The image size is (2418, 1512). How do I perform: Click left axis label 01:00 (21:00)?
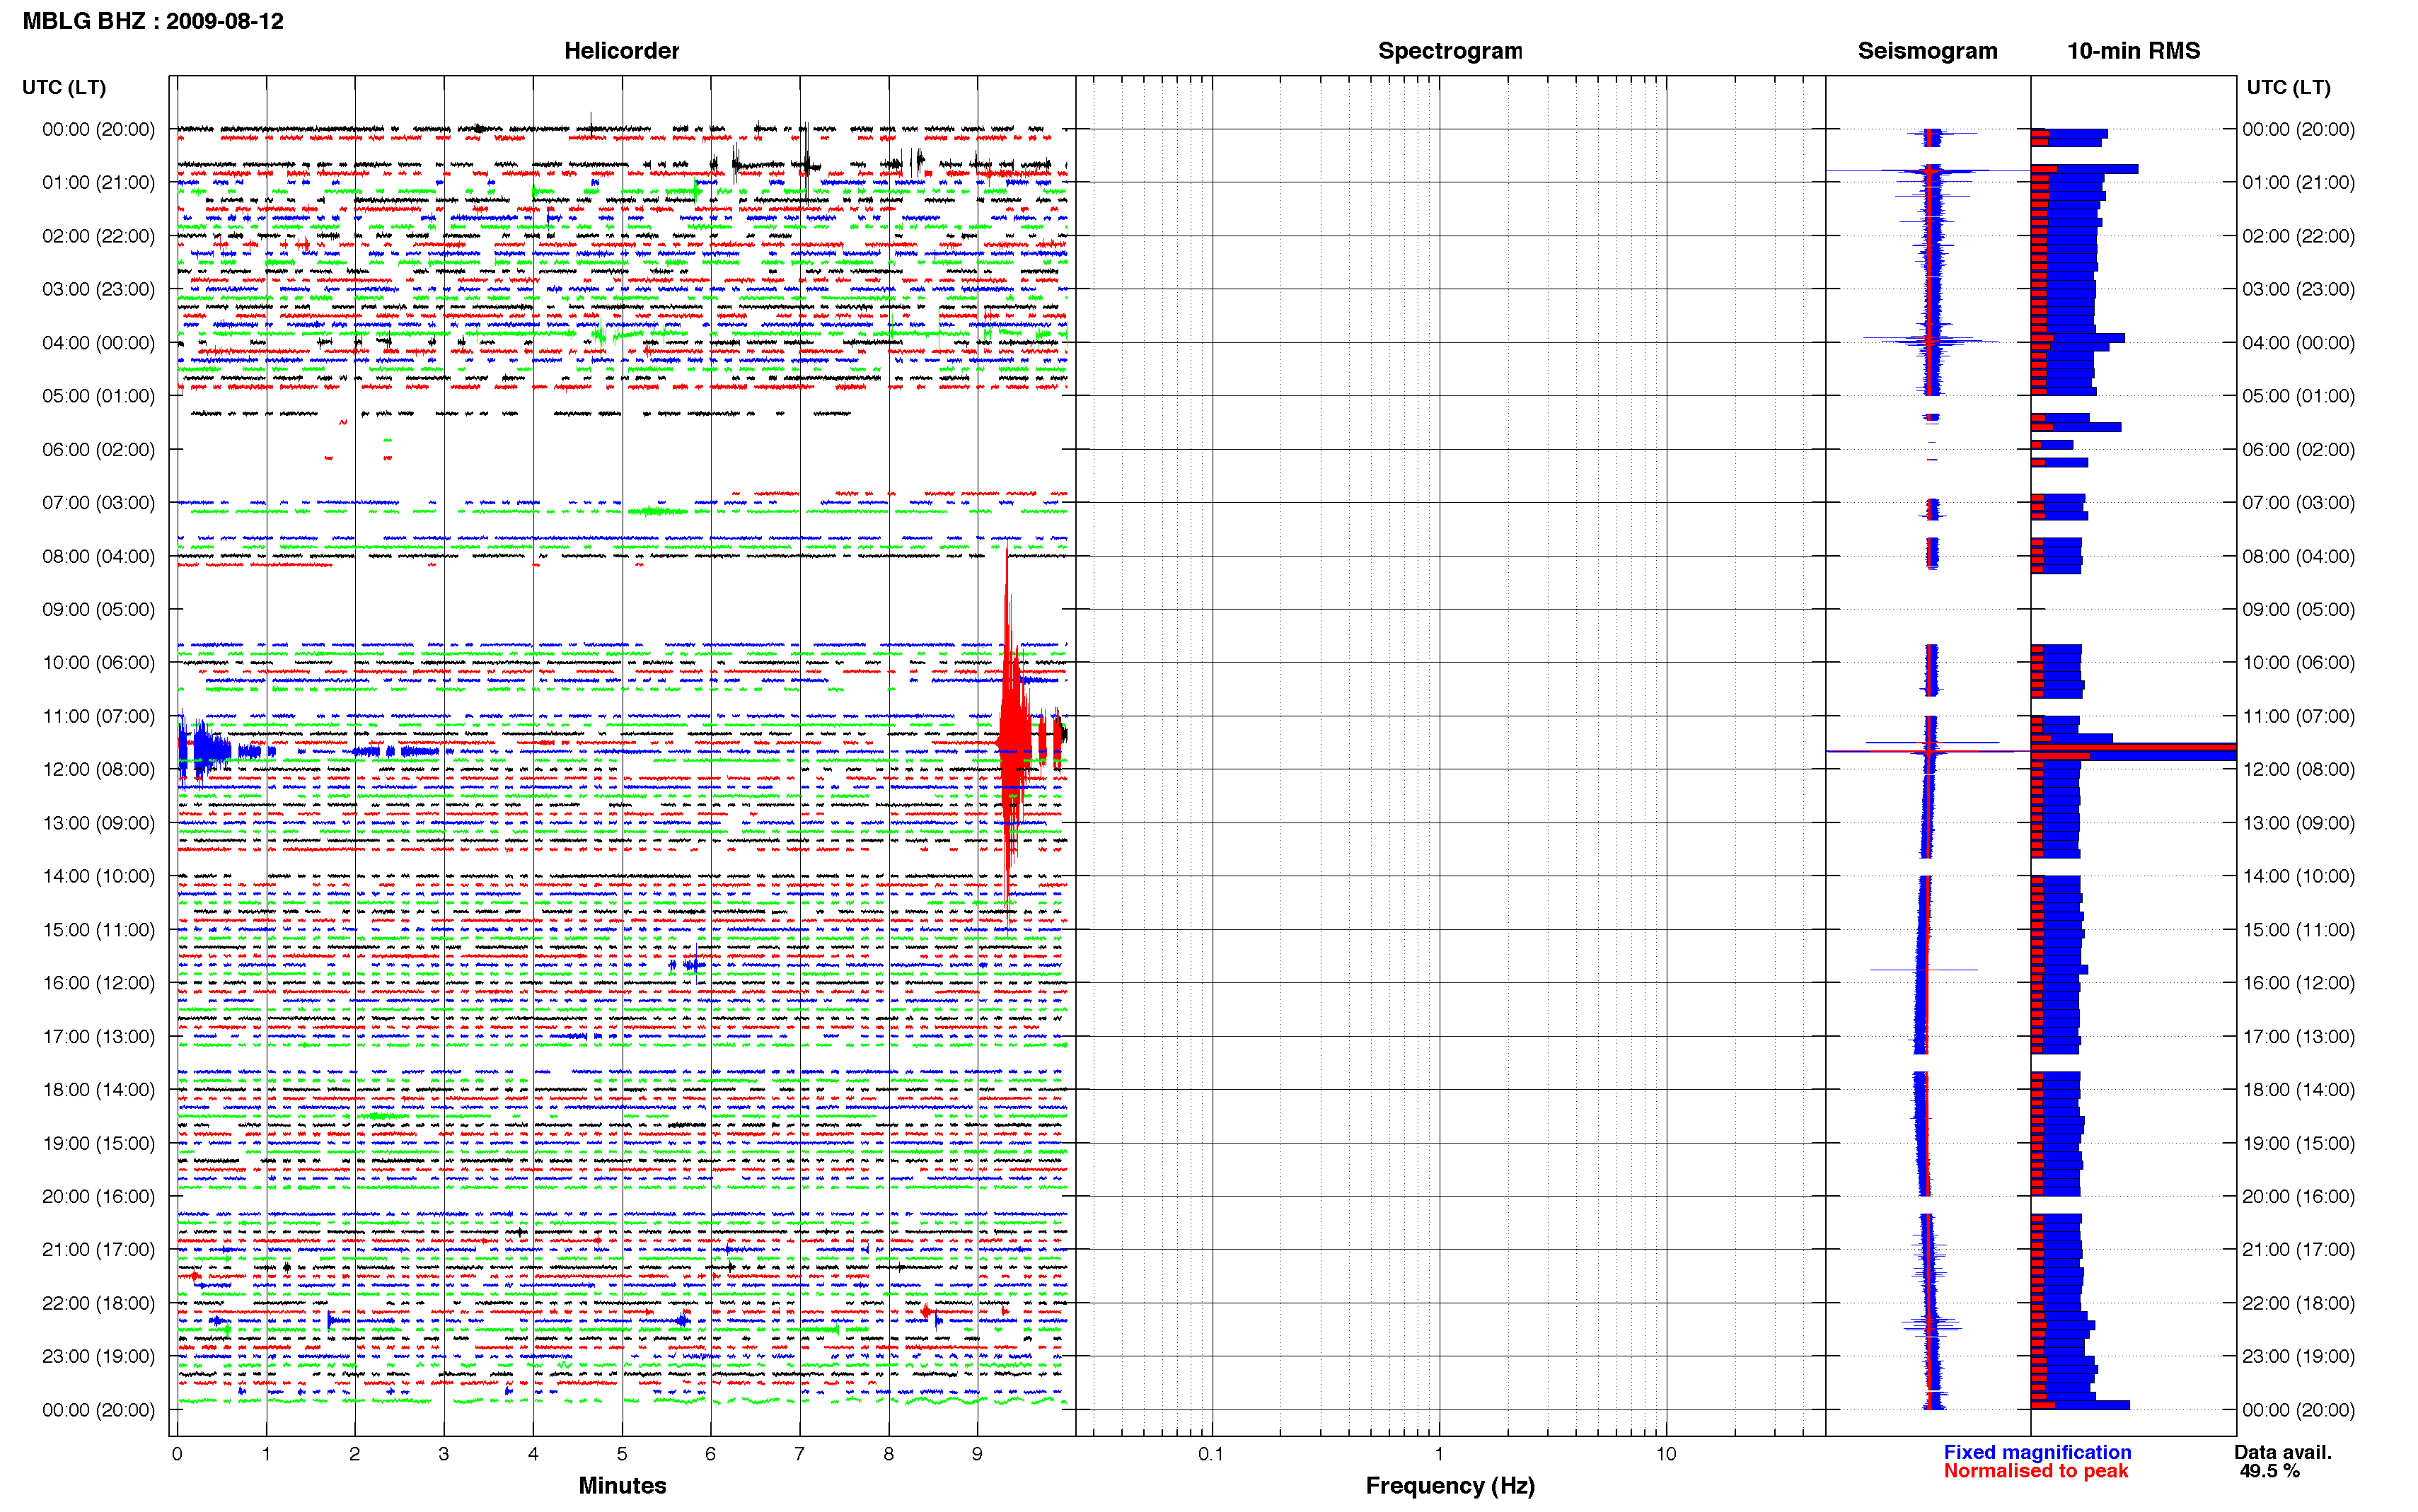coord(99,182)
